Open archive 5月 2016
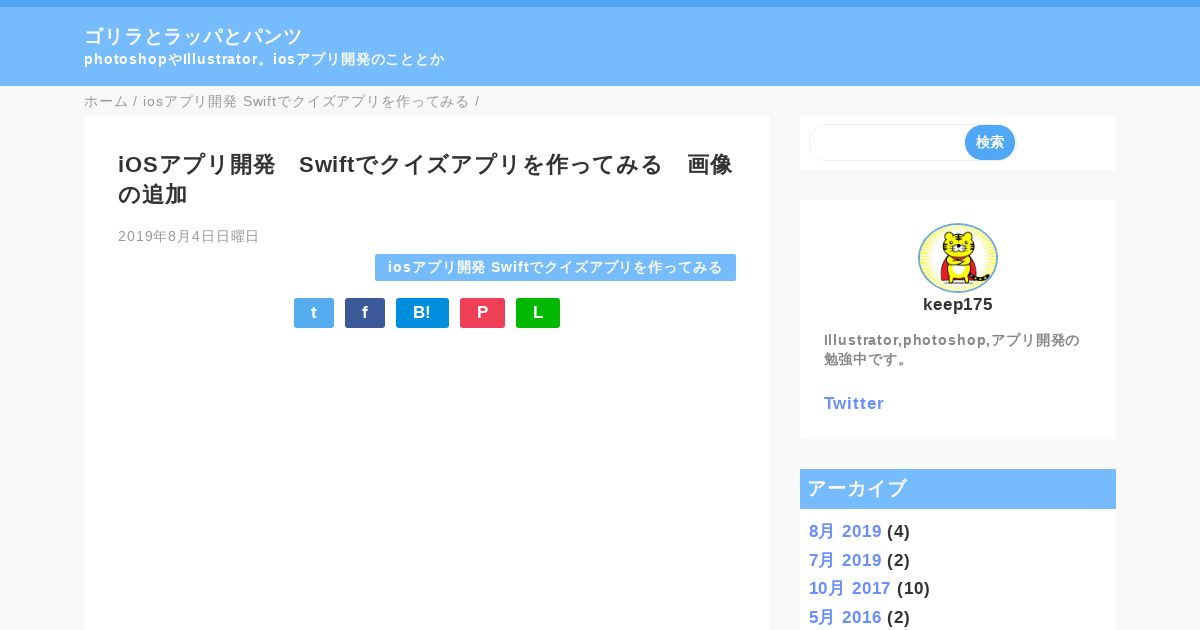 (845, 617)
